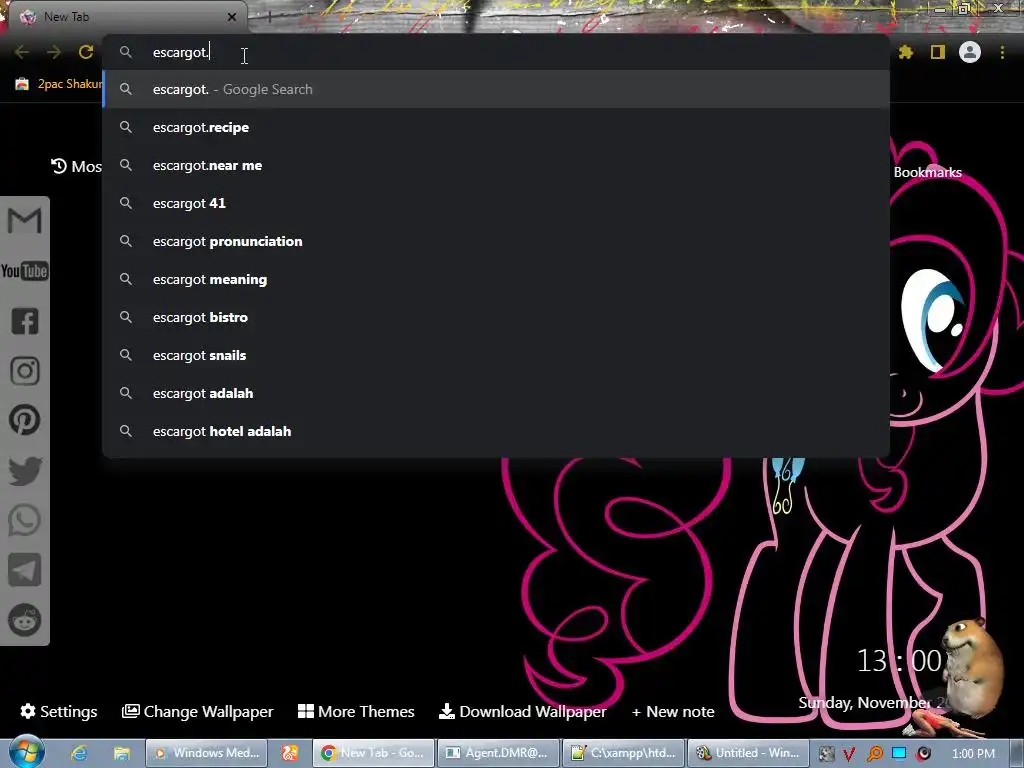This screenshot has height=768, width=1024.
Task: Choose the escargot. Google Search suggestion
Action: click(x=496, y=89)
